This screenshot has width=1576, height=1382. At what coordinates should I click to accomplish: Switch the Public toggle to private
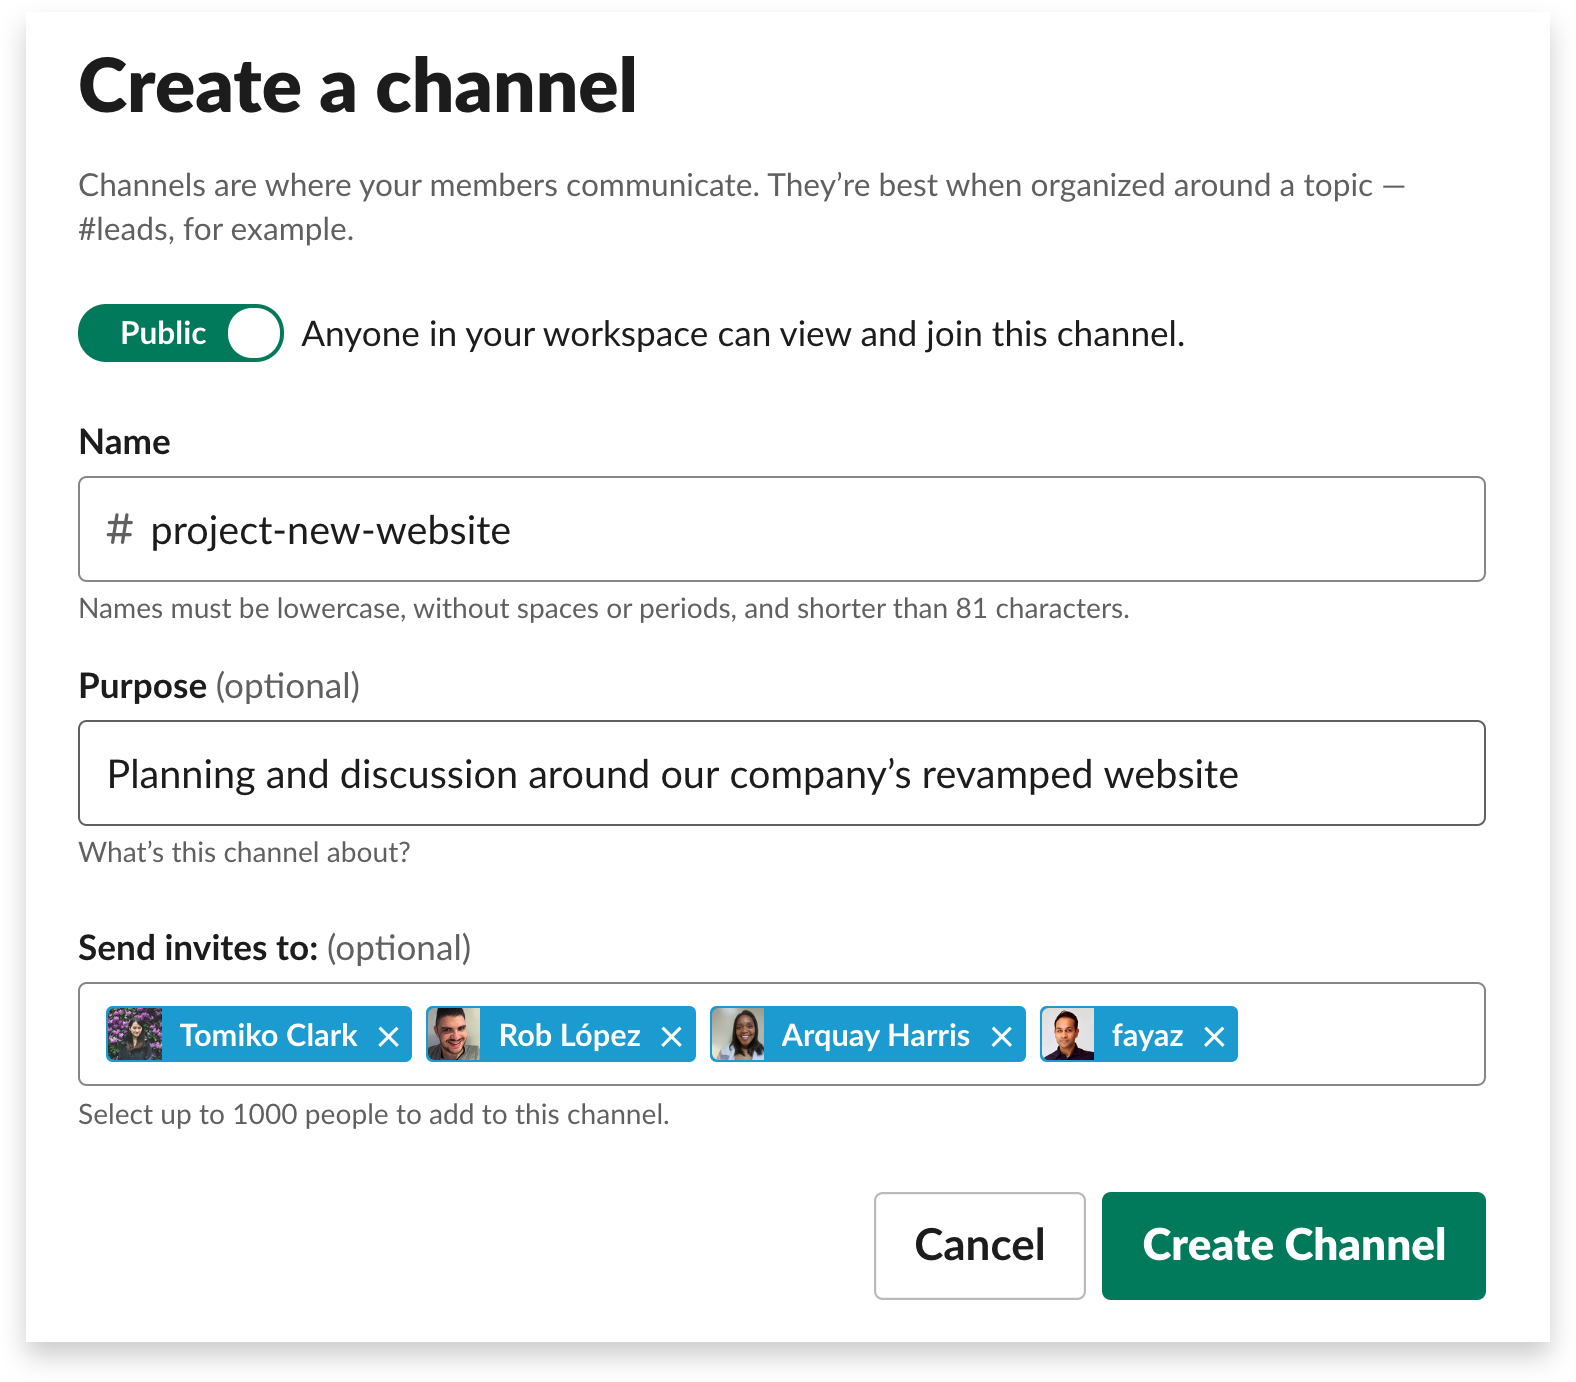(x=181, y=333)
